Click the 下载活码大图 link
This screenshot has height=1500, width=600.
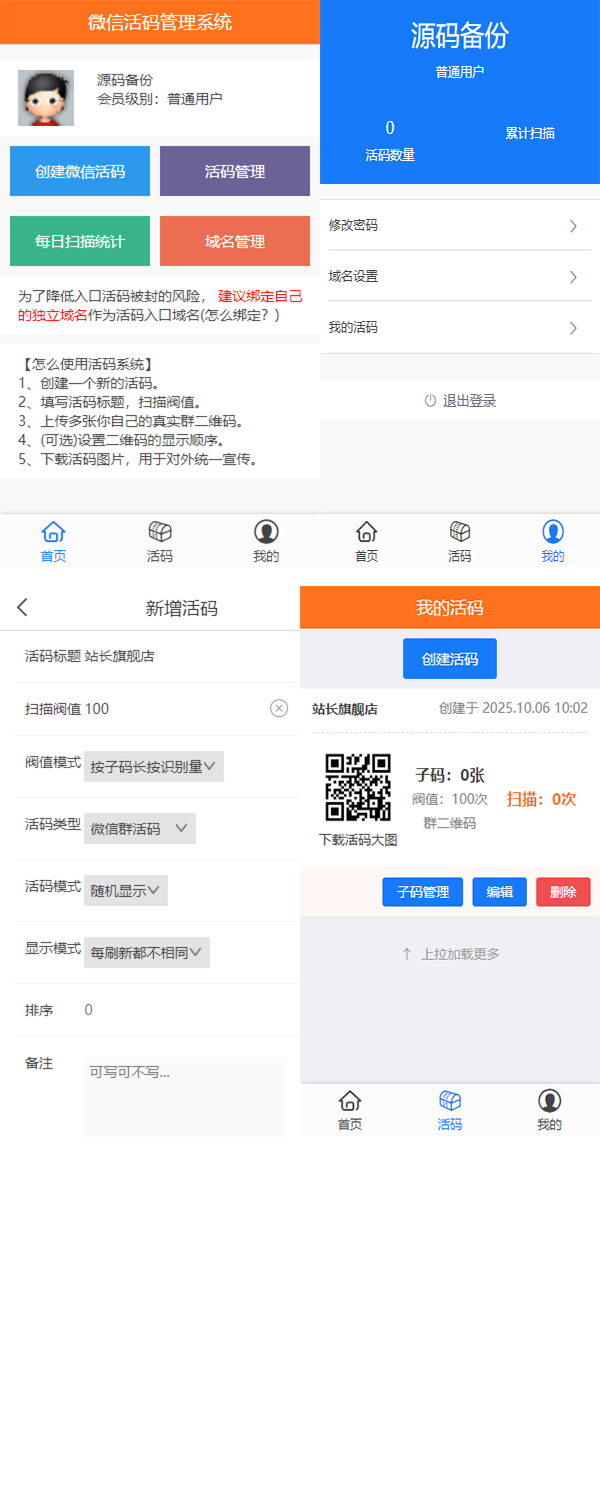pos(358,840)
